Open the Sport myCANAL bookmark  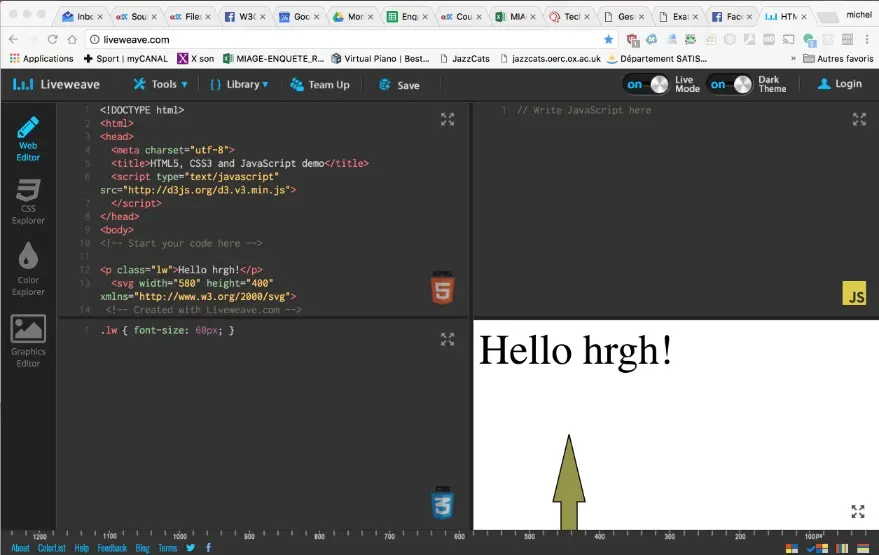coord(126,58)
